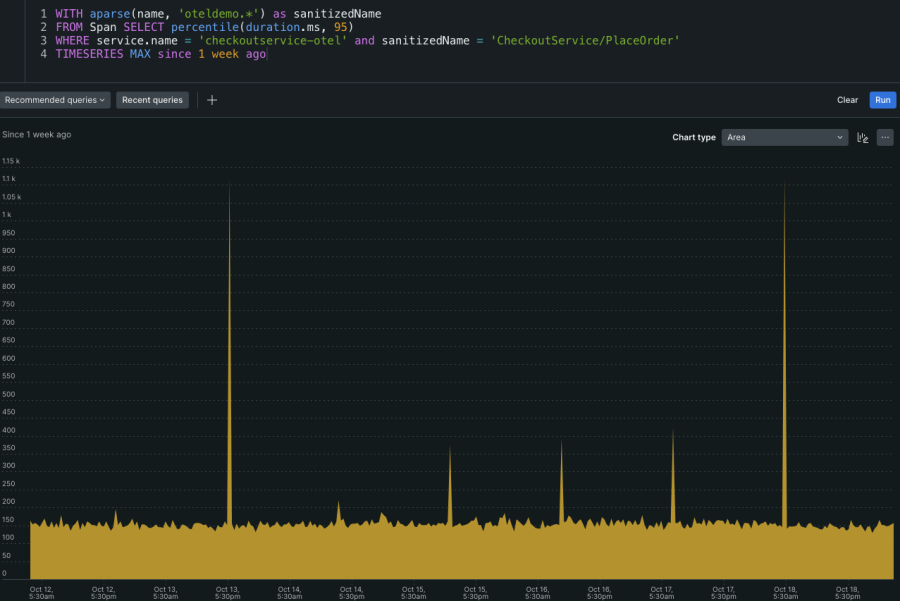Image resolution: width=900 pixels, height=601 pixels.
Task: Clear the query with Clear button
Action: (847, 100)
